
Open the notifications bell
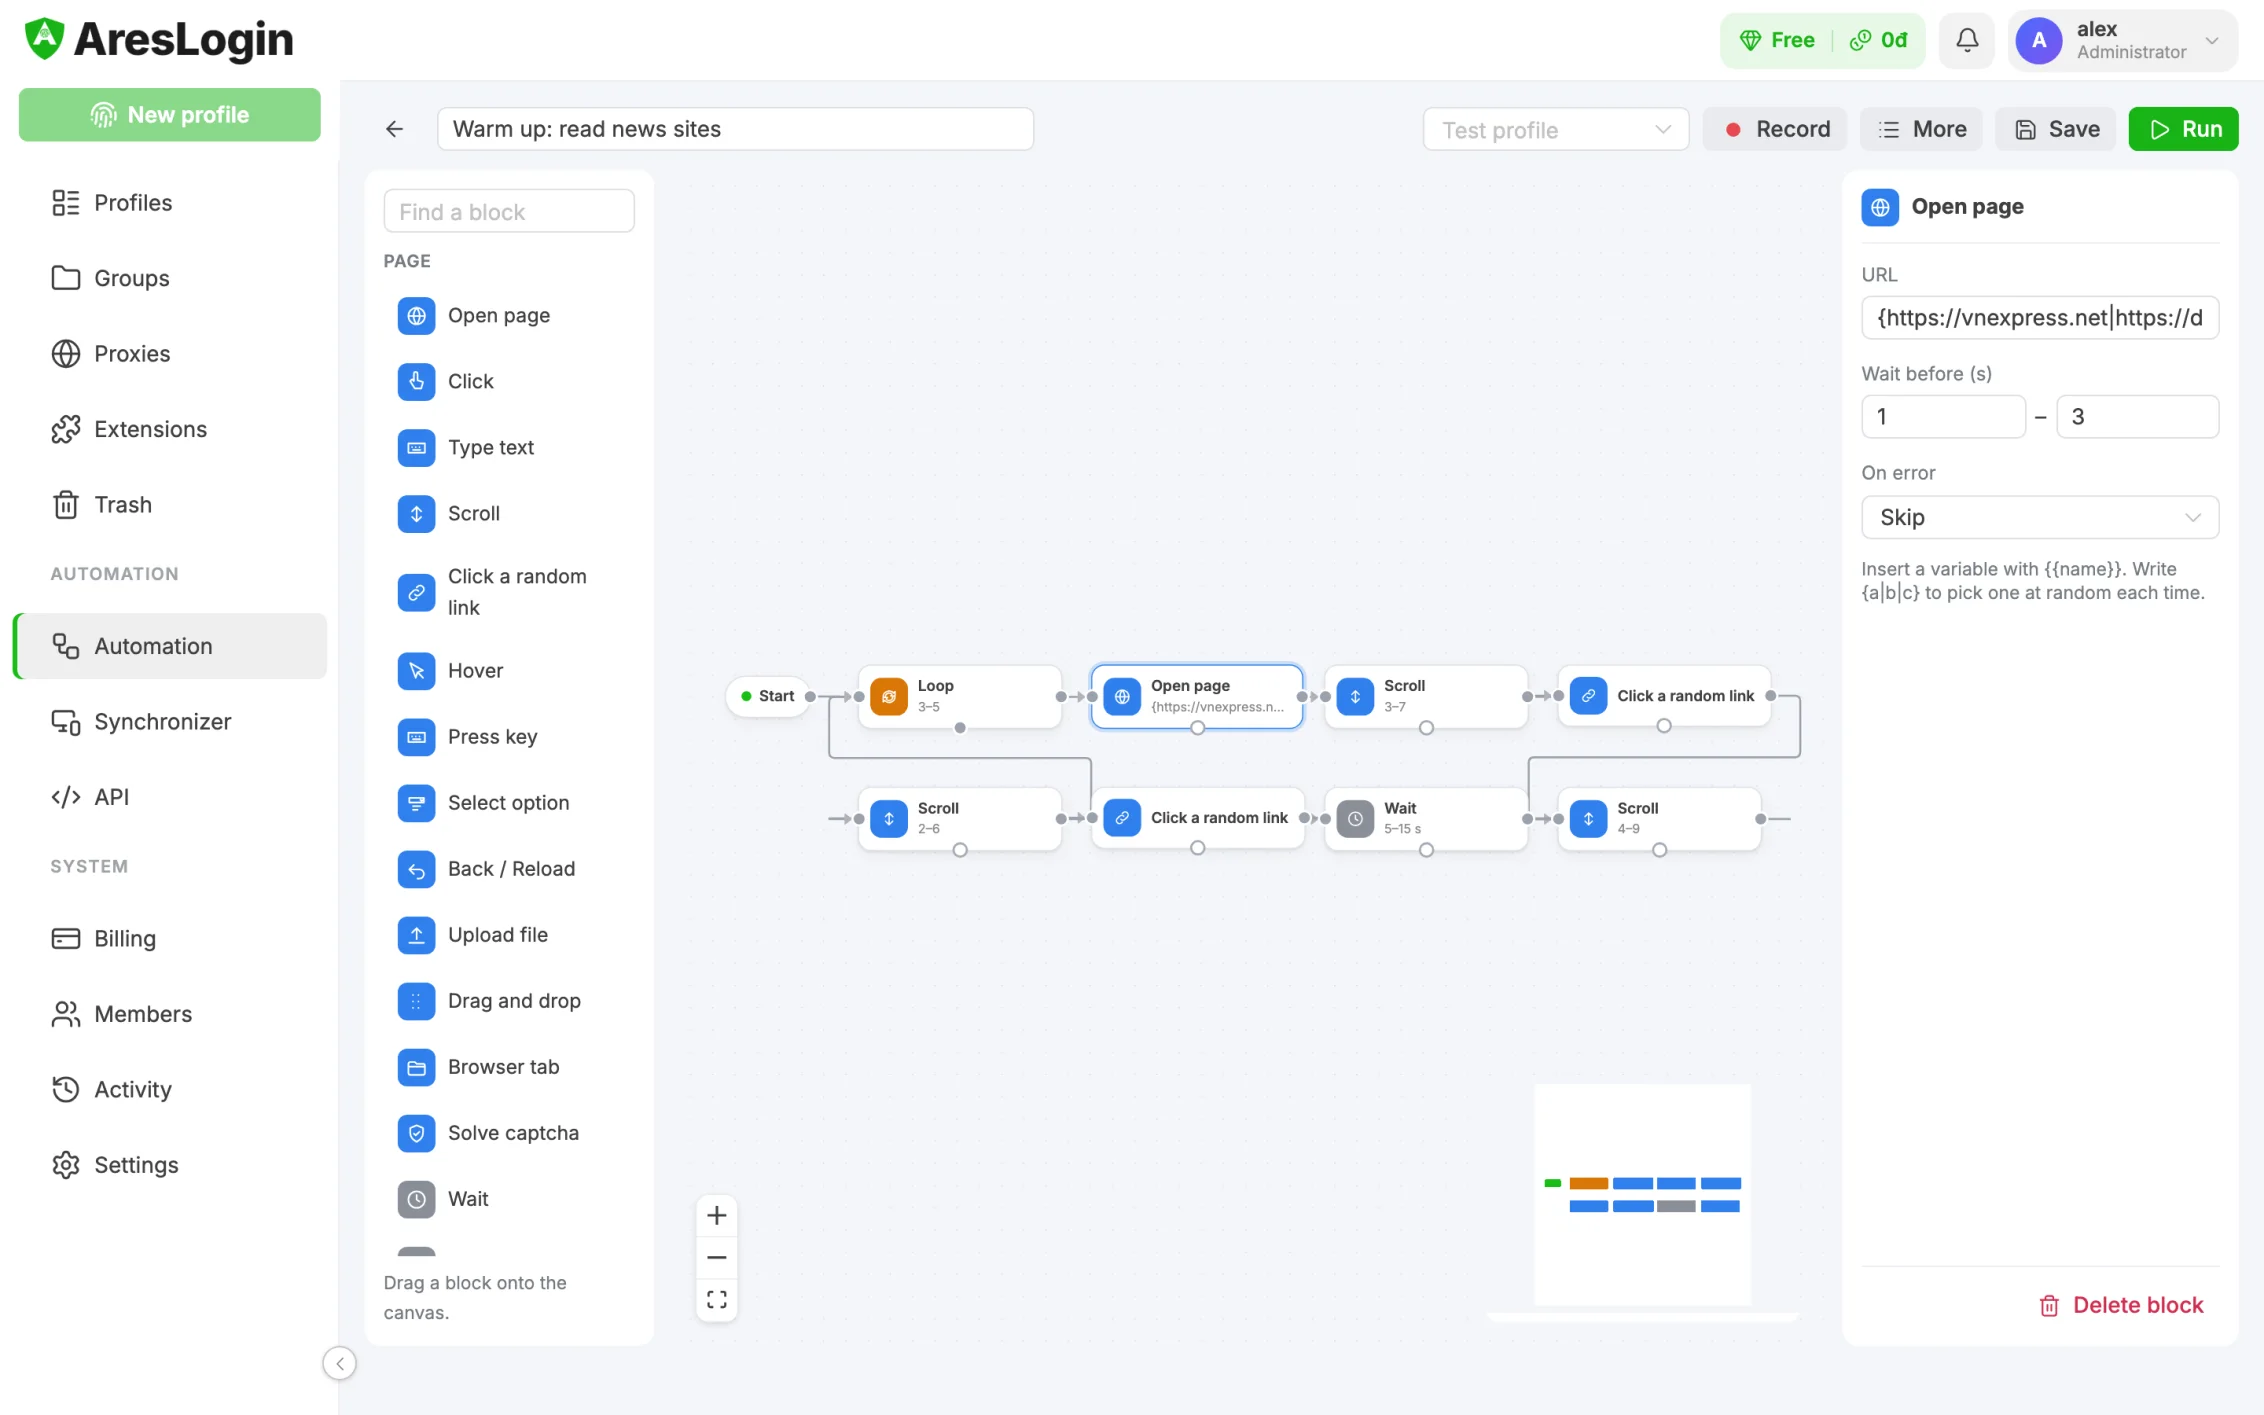click(x=1966, y=41)
